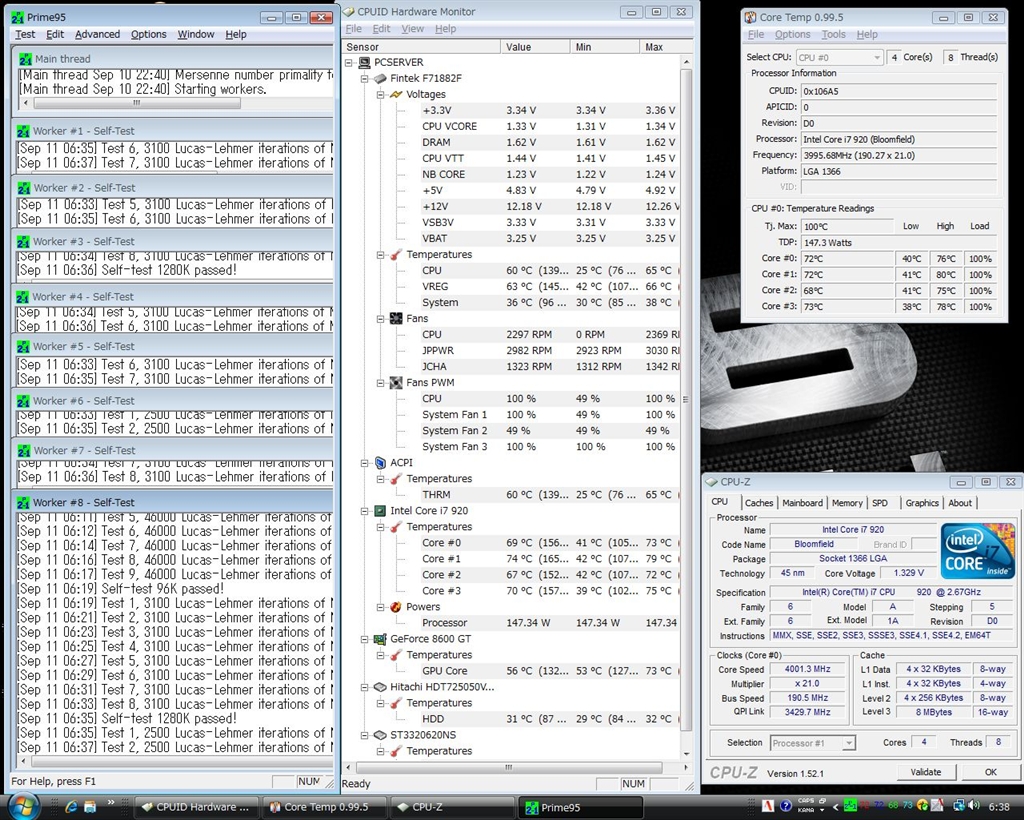Open the Advanced menu in Prime95
Image resolution: width=1024 pixels, height=820 pixels.
(97, 35)
